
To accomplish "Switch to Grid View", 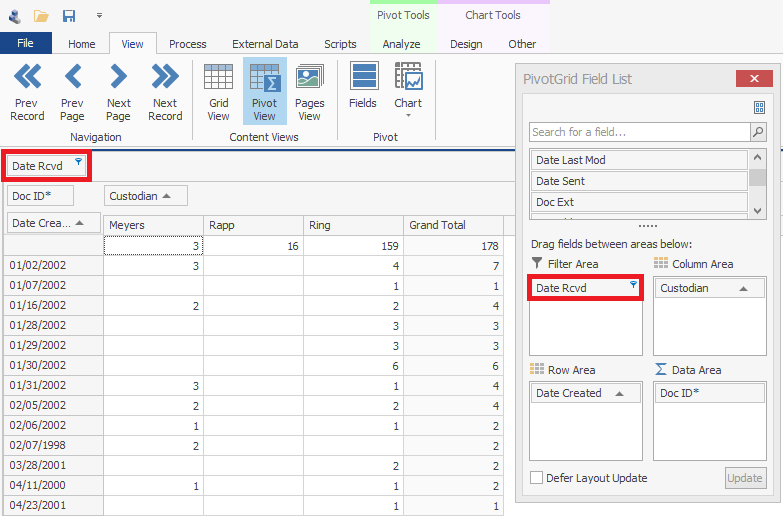I will click(218, 92).
